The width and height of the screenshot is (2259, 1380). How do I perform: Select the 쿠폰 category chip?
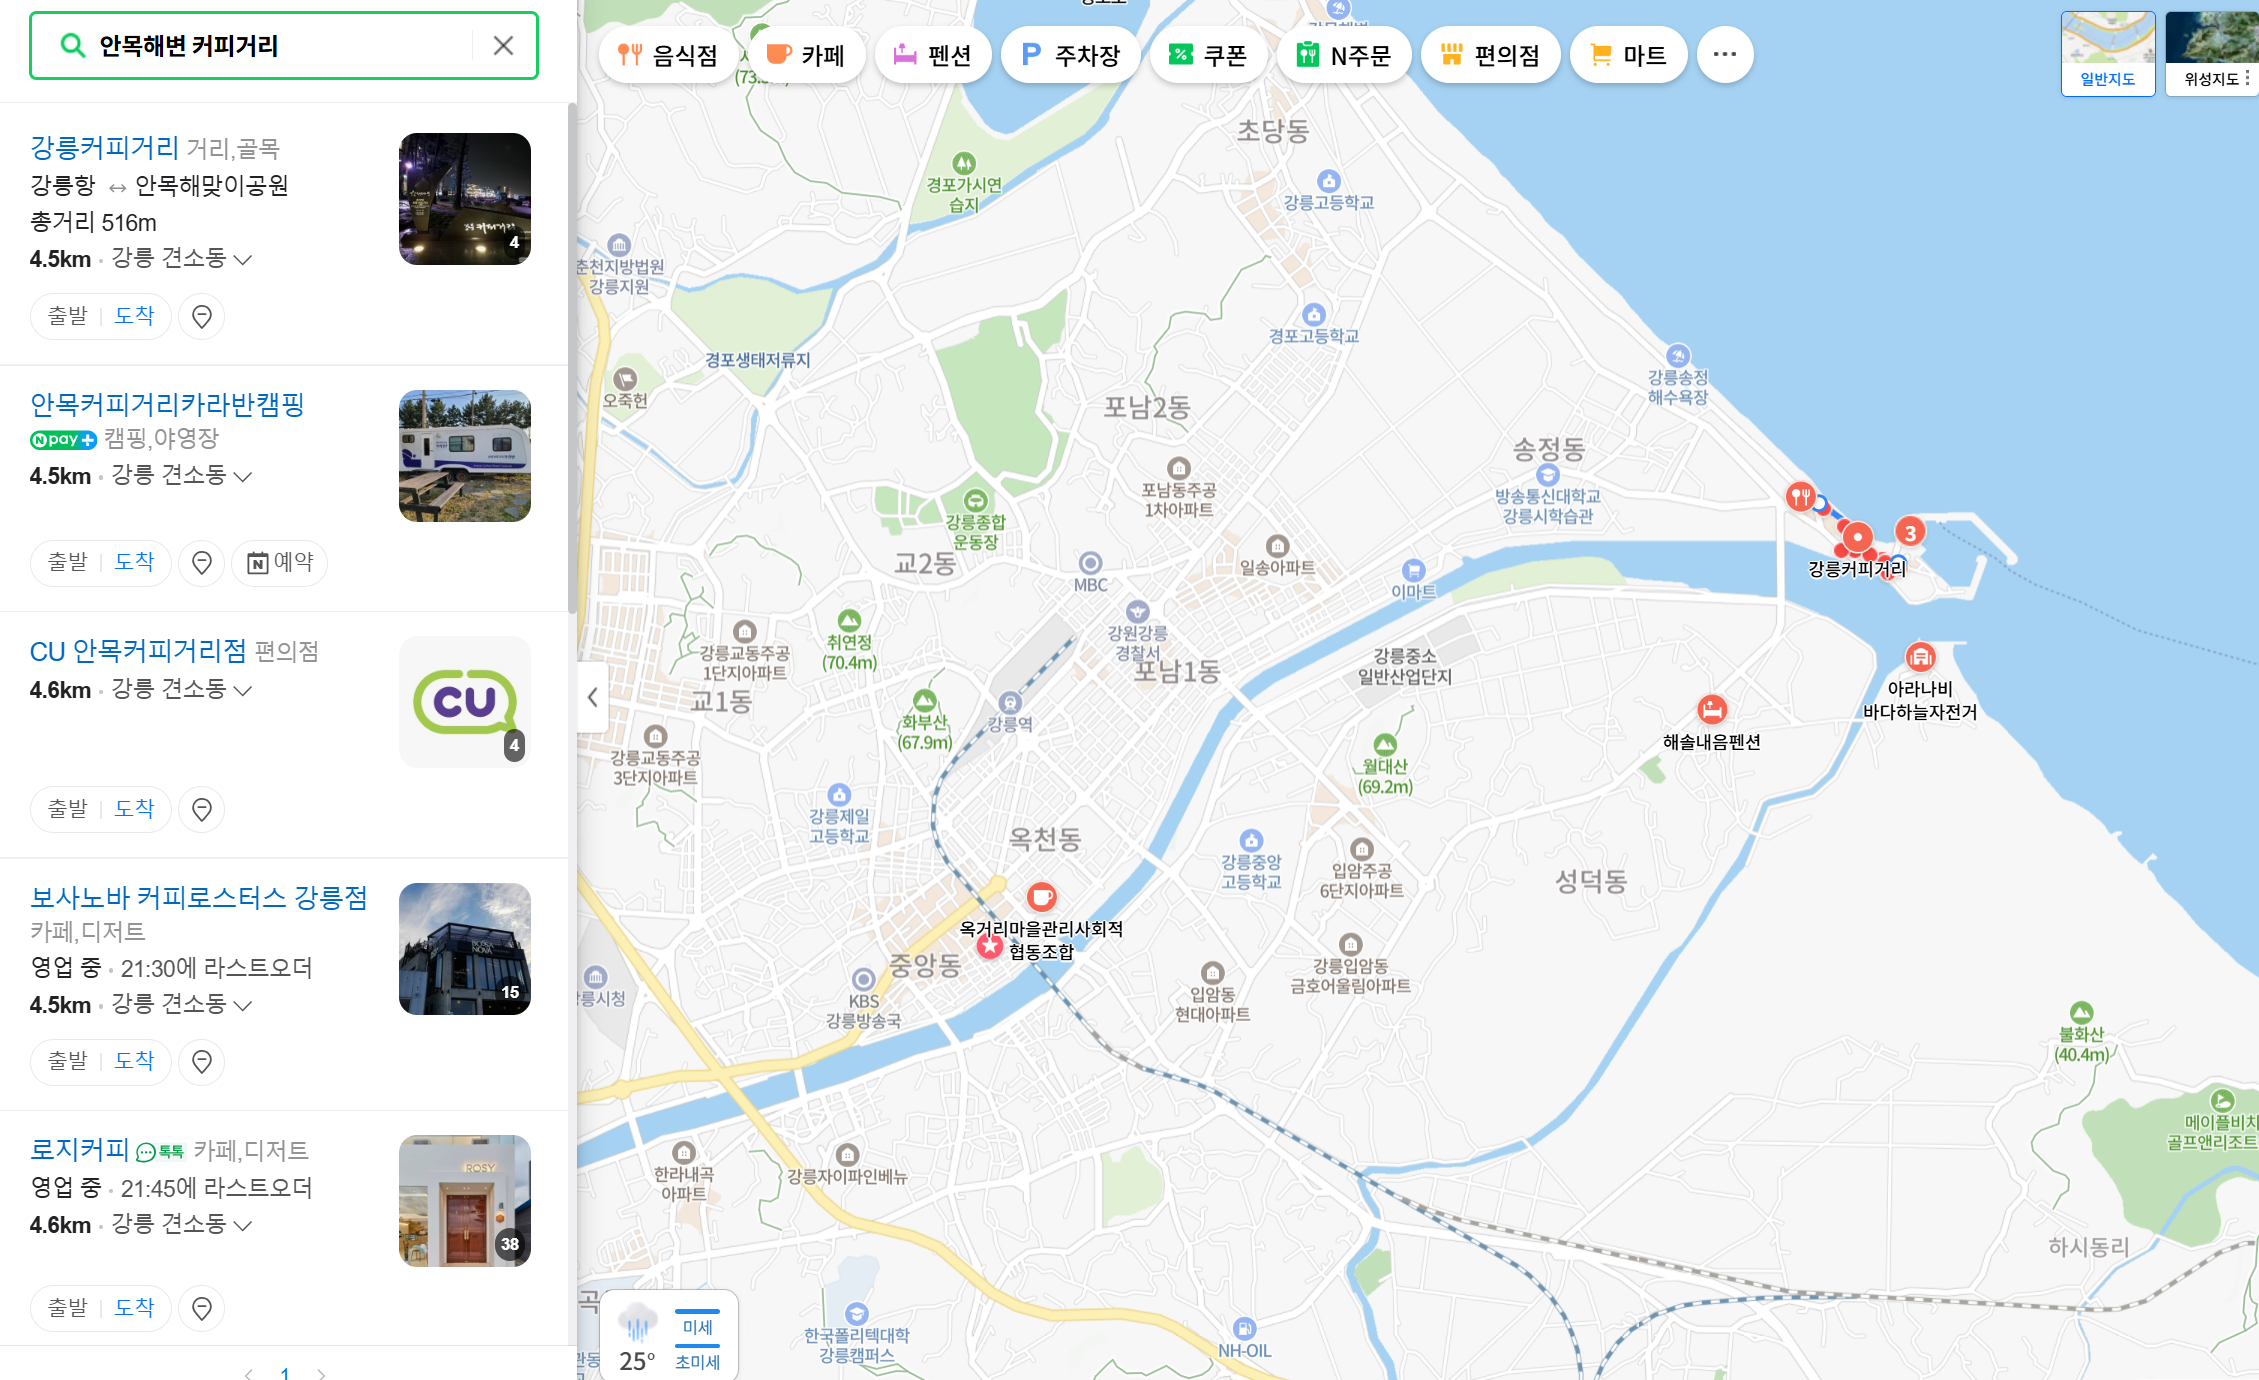point(1208,55)
